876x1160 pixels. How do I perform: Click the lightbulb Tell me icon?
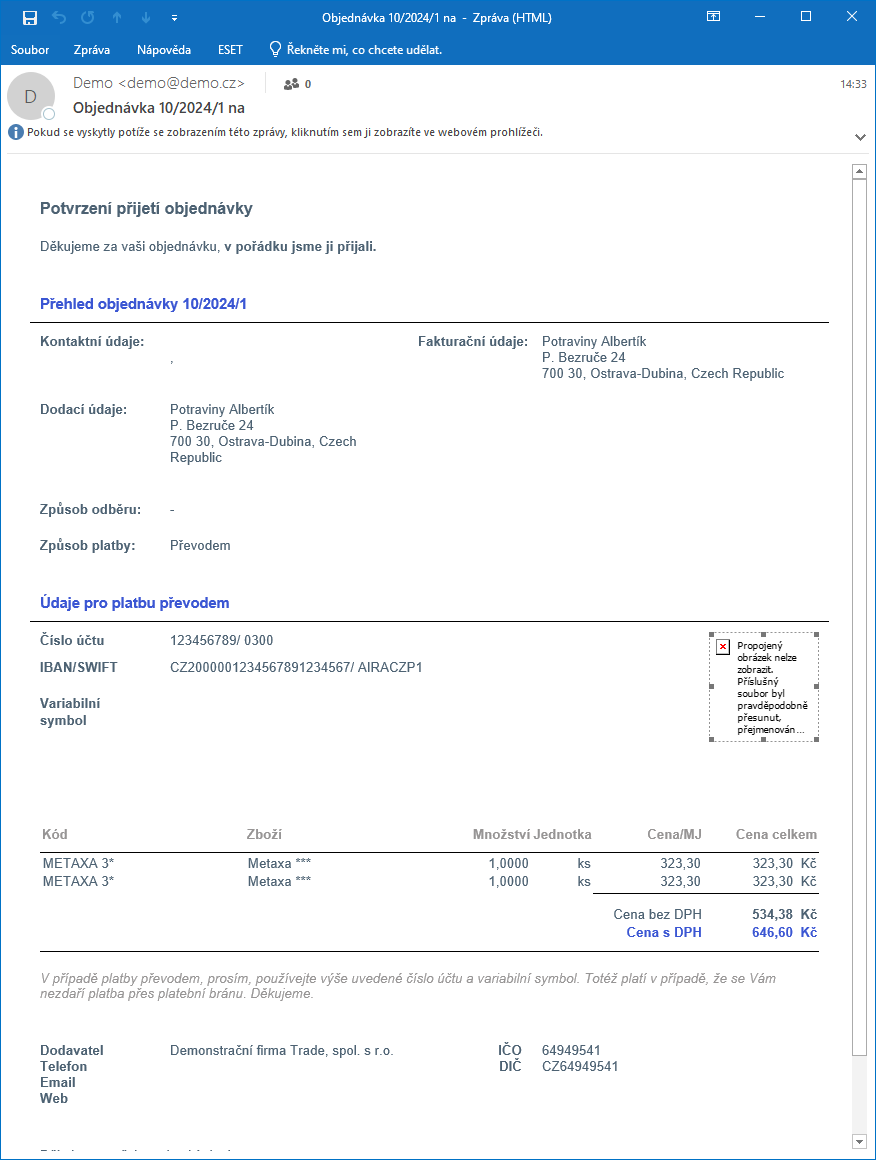click(x=275, y=50)
